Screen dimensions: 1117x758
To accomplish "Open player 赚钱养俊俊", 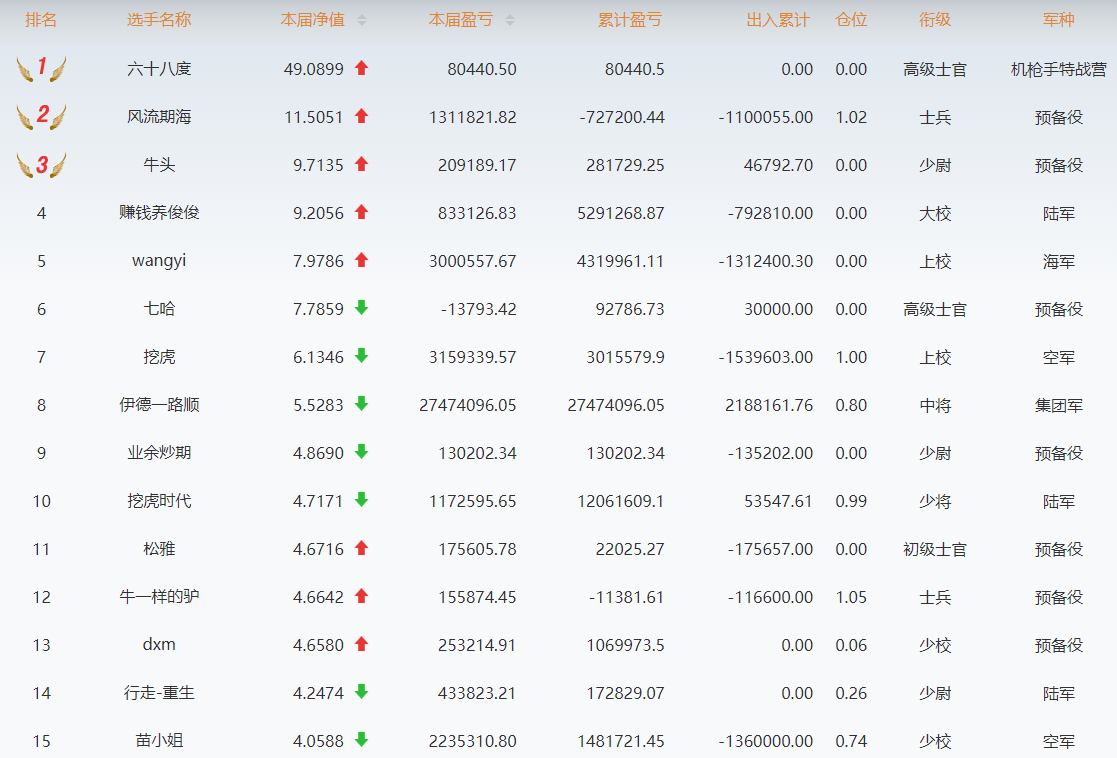I will coord(159,213).
